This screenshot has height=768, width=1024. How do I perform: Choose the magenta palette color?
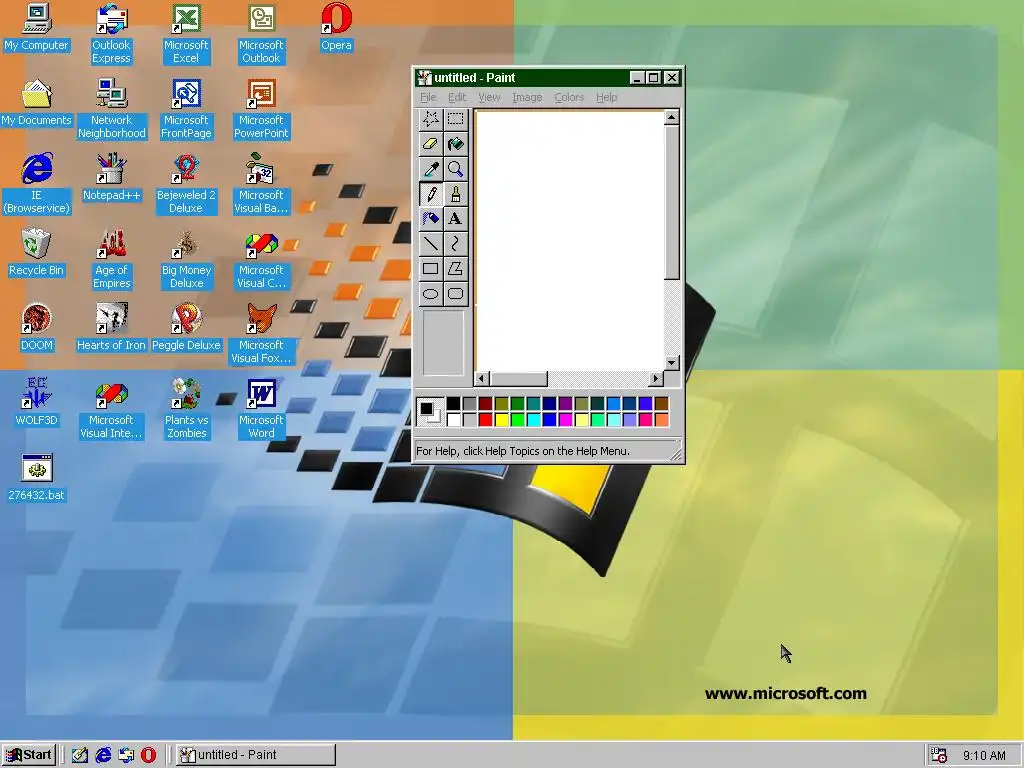click(x=566, y=419)
